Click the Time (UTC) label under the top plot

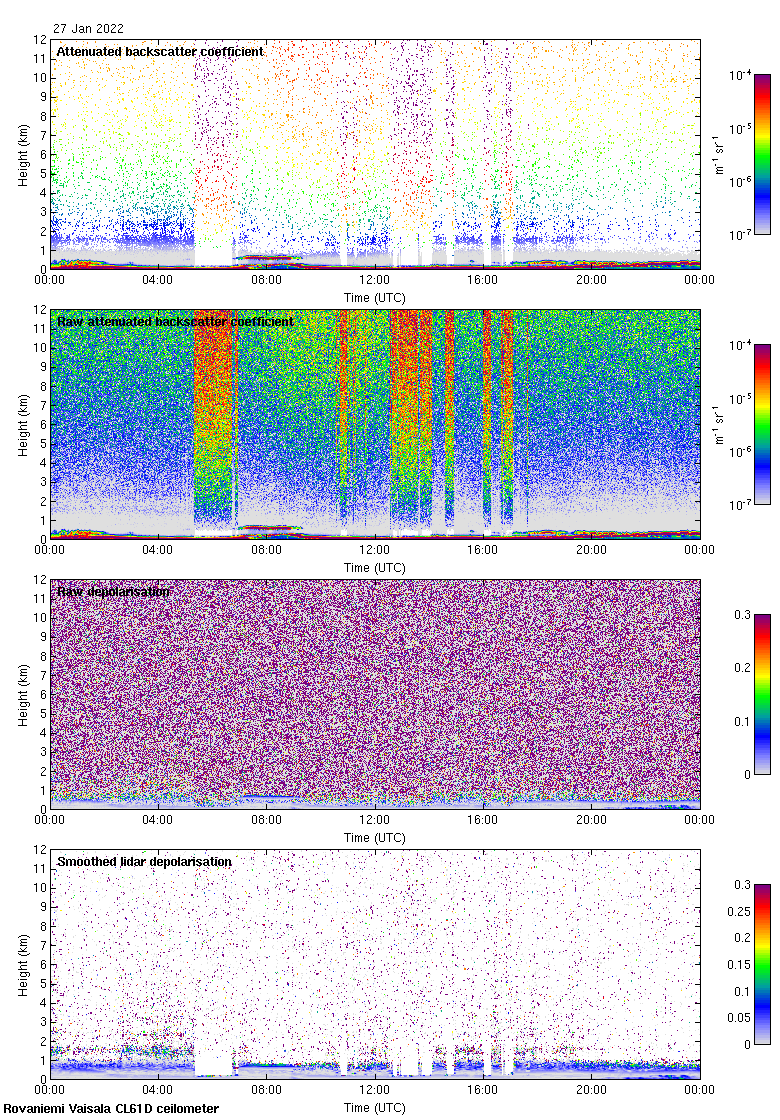[375, 298]
